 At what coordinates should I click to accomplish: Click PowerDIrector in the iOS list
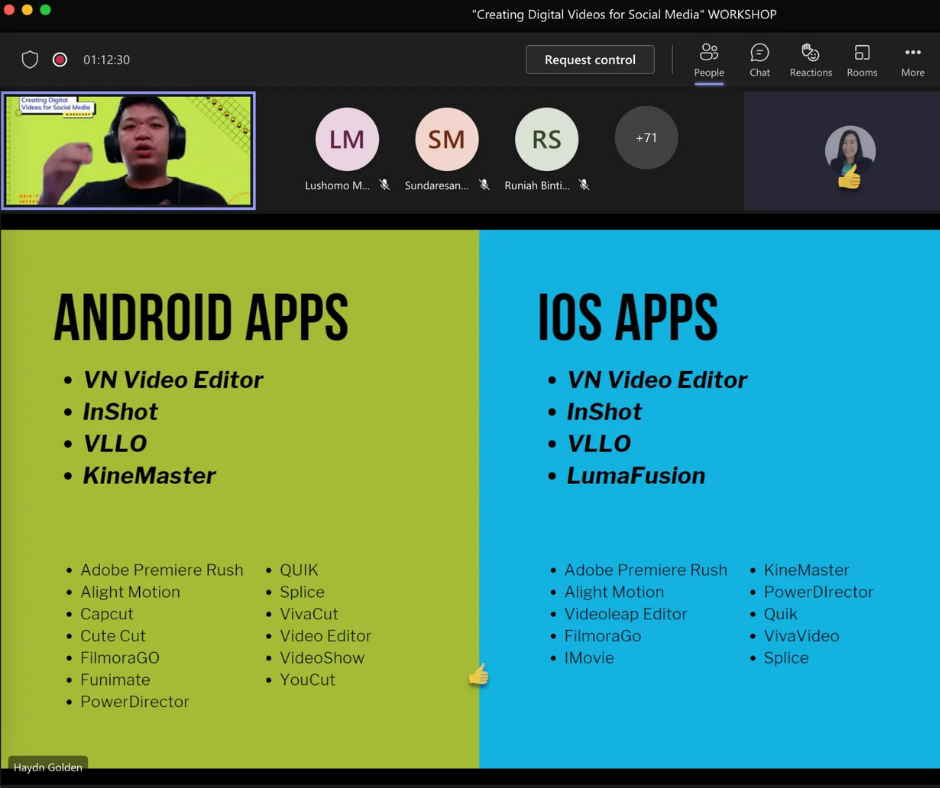[x=818, y=592]
